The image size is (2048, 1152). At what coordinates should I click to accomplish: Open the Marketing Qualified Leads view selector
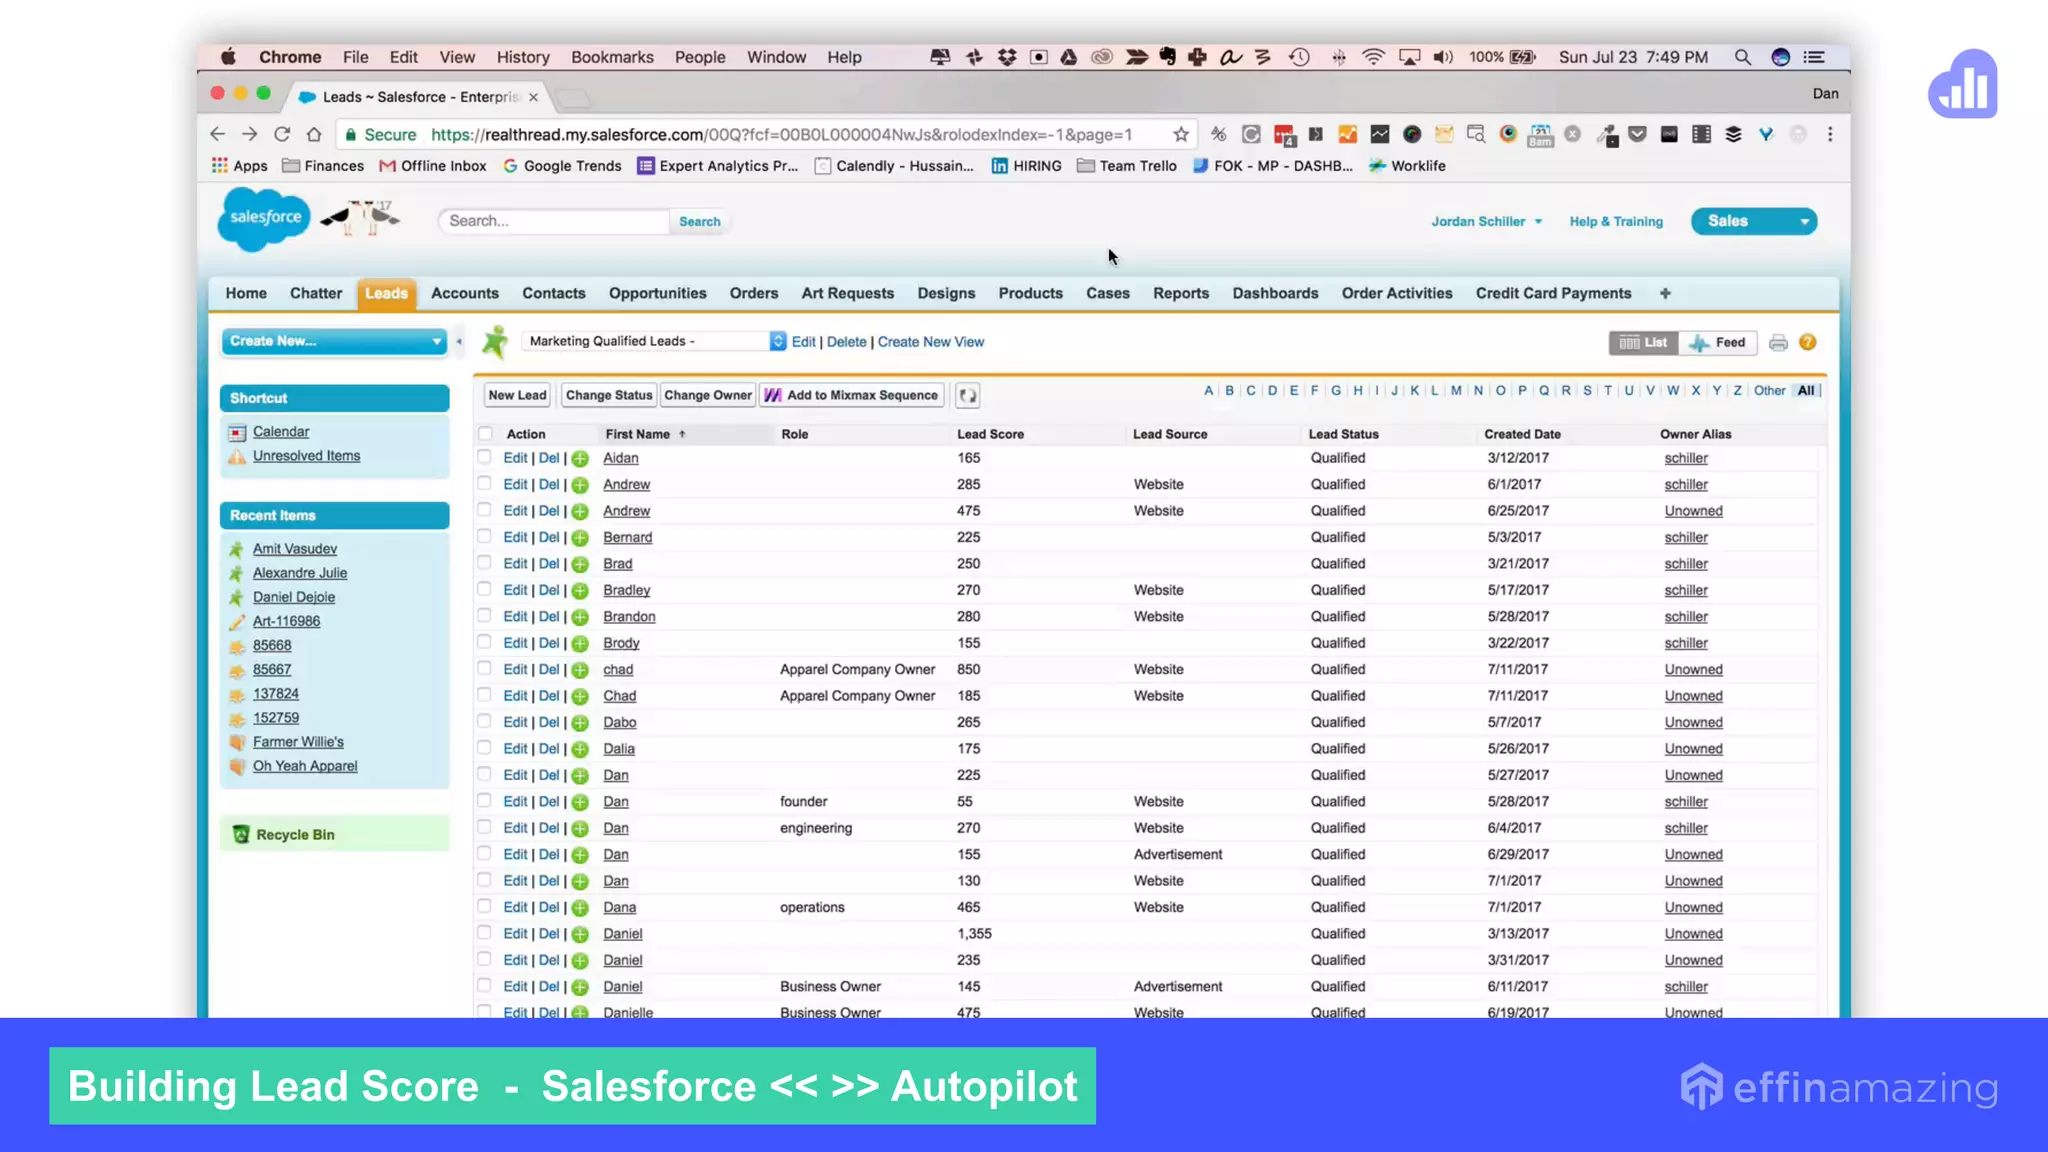[655, 341]
